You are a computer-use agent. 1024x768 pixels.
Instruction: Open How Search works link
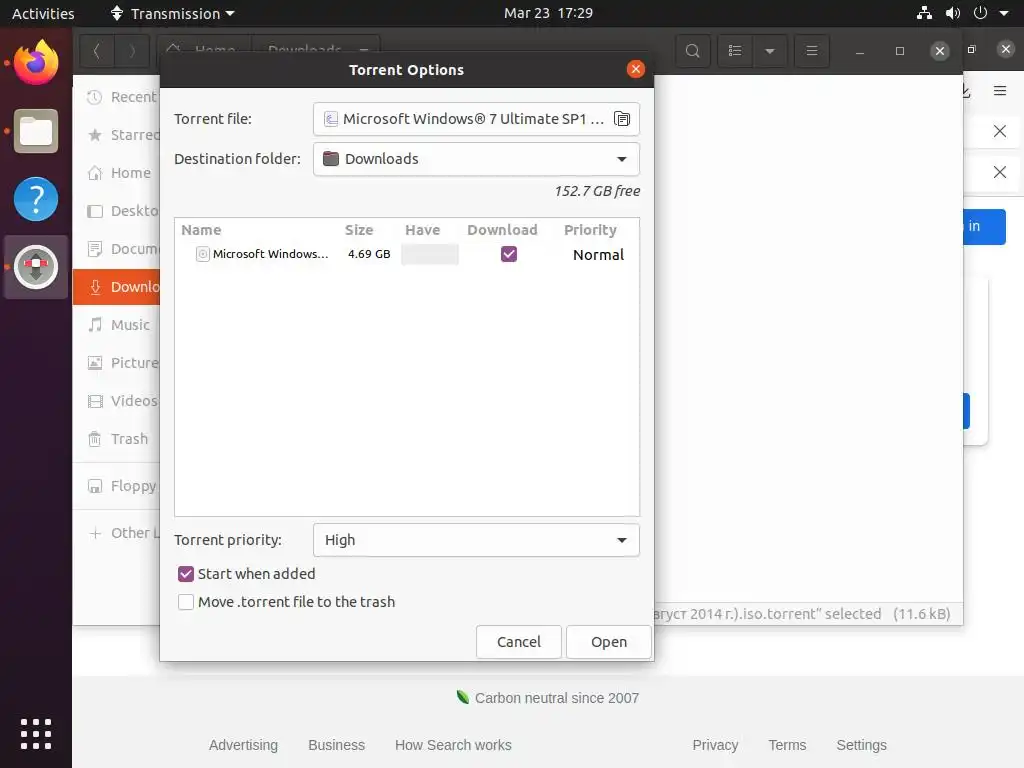453,745
